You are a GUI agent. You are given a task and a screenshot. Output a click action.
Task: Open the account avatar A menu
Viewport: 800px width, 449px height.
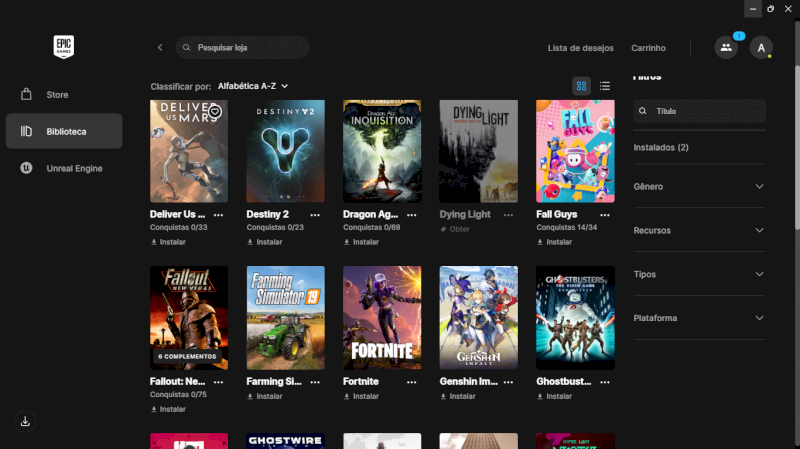(761, 47)
